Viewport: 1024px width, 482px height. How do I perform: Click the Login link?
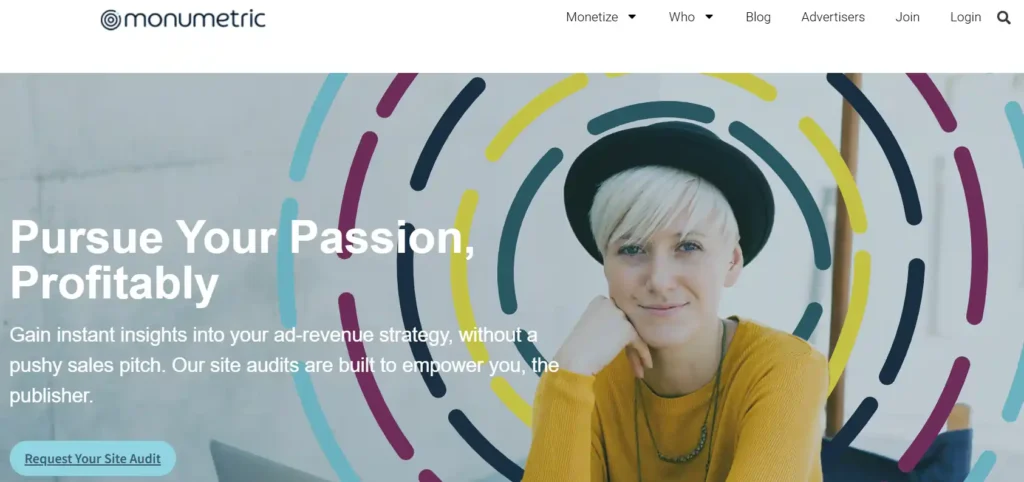(x=965, y=17)
